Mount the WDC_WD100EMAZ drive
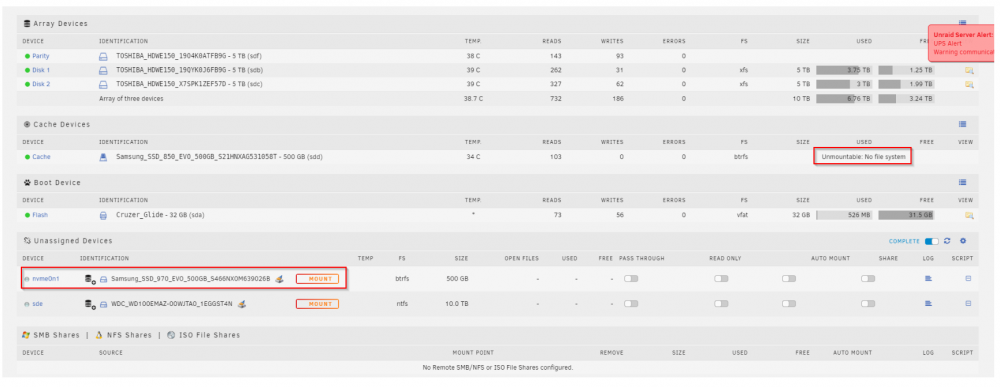Viewport: 1000px width, 387px height. [x=317, y=303]
